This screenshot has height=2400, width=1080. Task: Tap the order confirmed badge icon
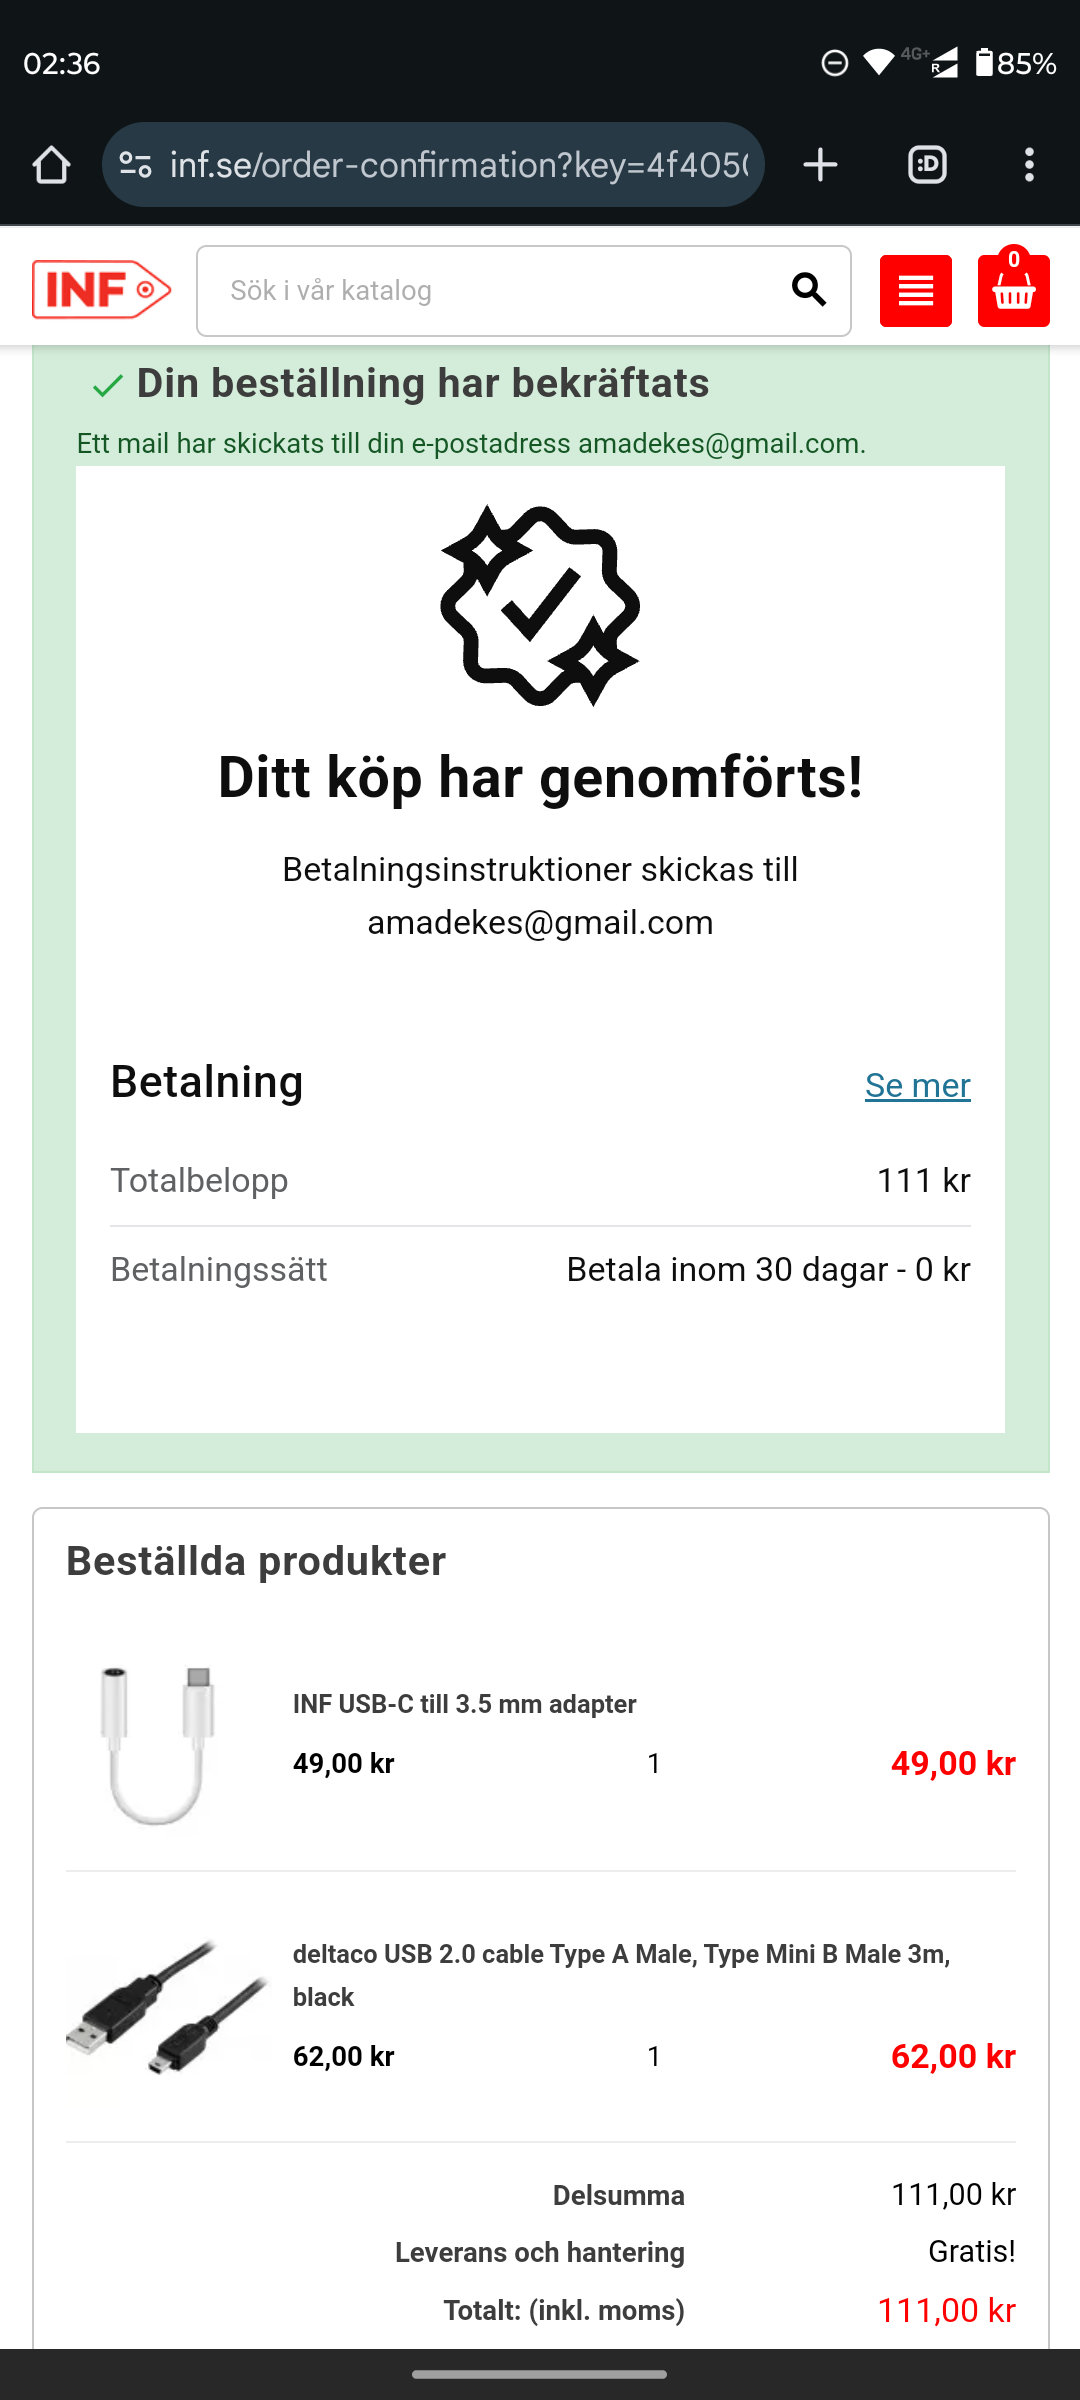[x=540, y=606]
